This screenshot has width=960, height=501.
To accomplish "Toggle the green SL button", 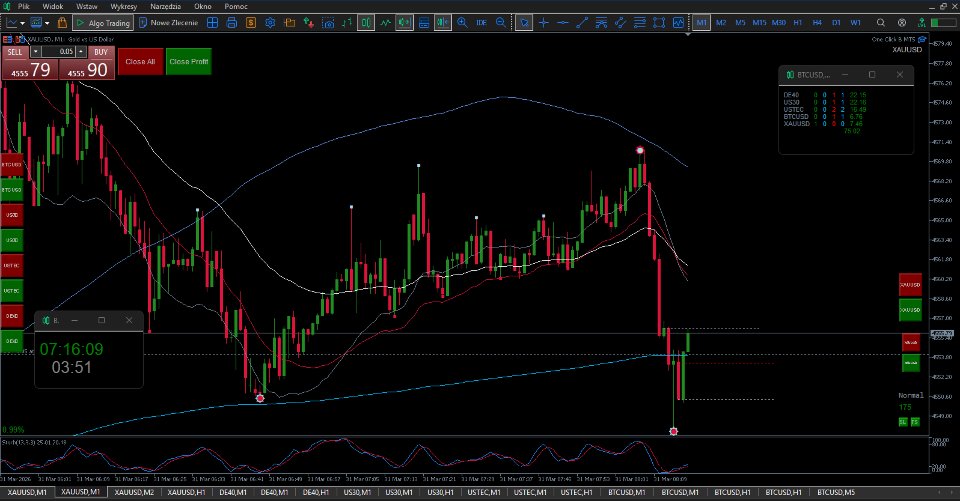I will [902, 422].
